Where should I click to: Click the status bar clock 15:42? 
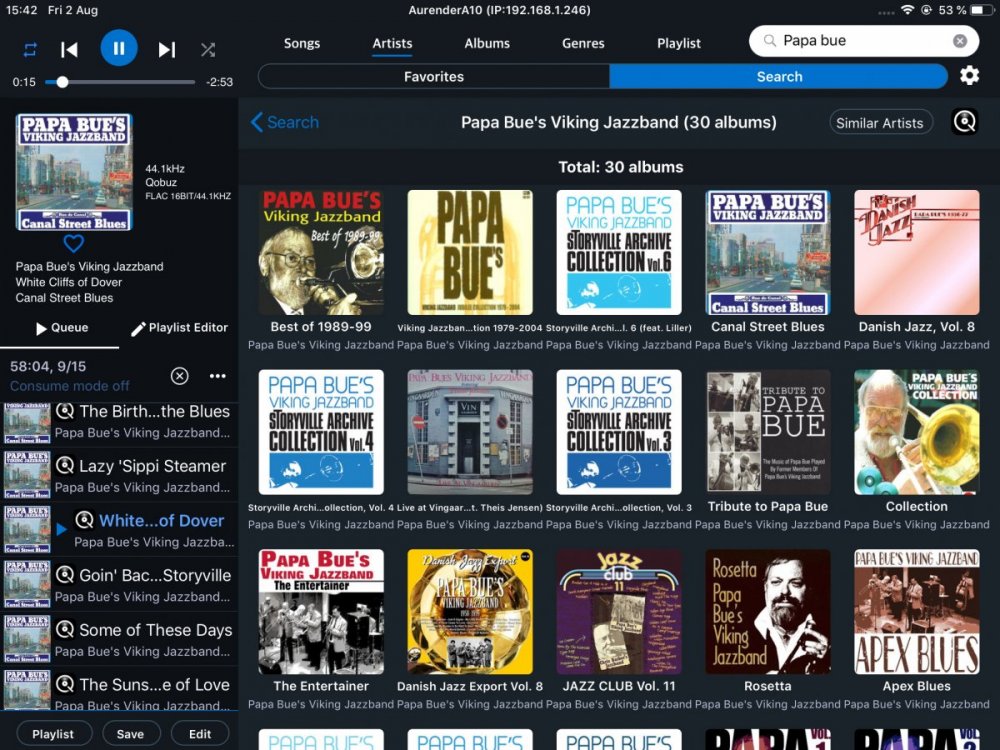21,10
